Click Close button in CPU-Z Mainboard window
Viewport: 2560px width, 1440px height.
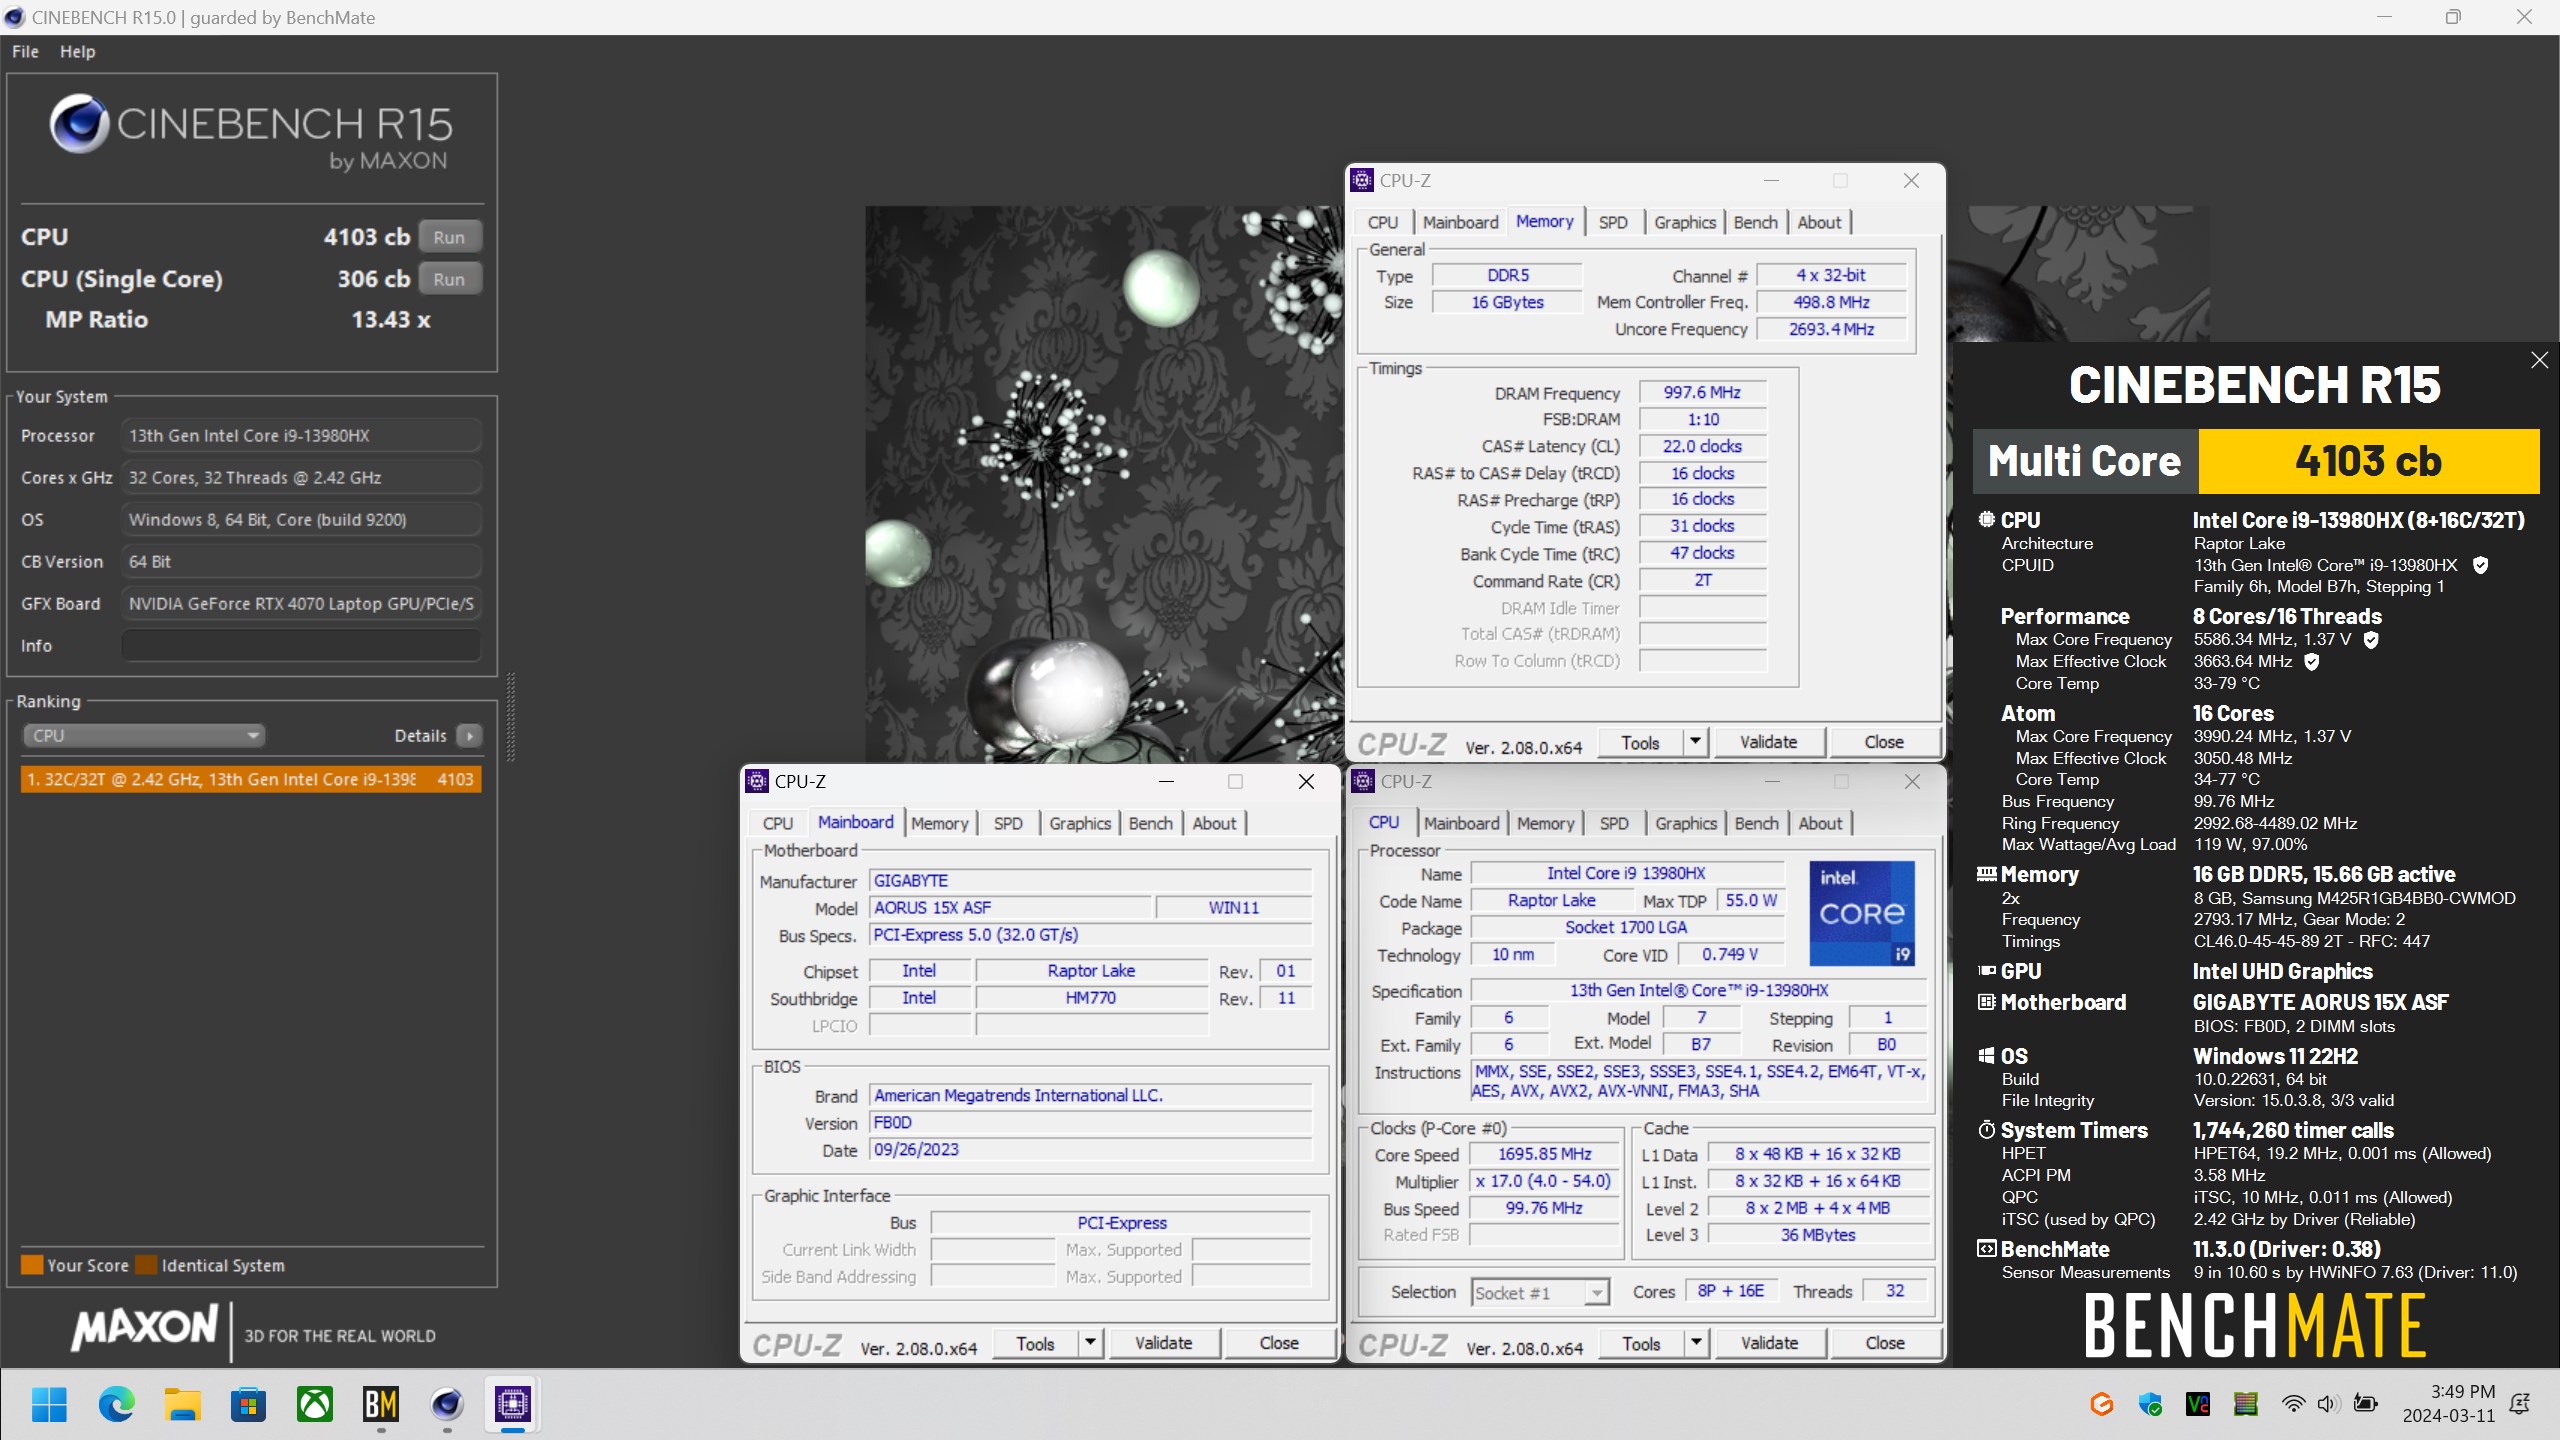click(1279, 1343)
